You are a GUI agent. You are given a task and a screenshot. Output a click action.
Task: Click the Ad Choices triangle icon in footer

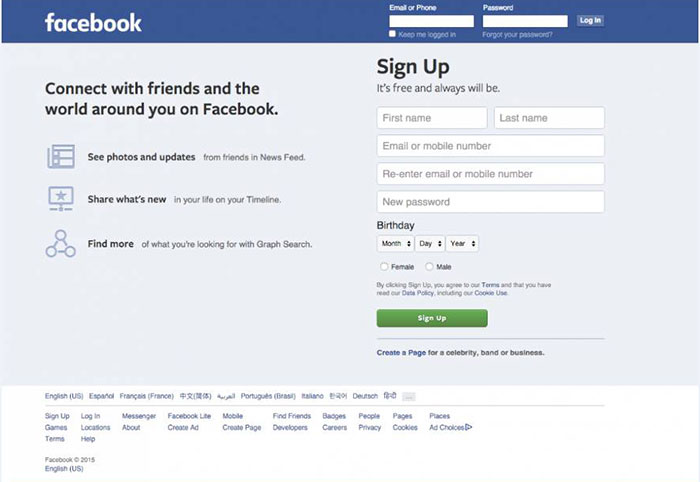click(x=468, y=427)
